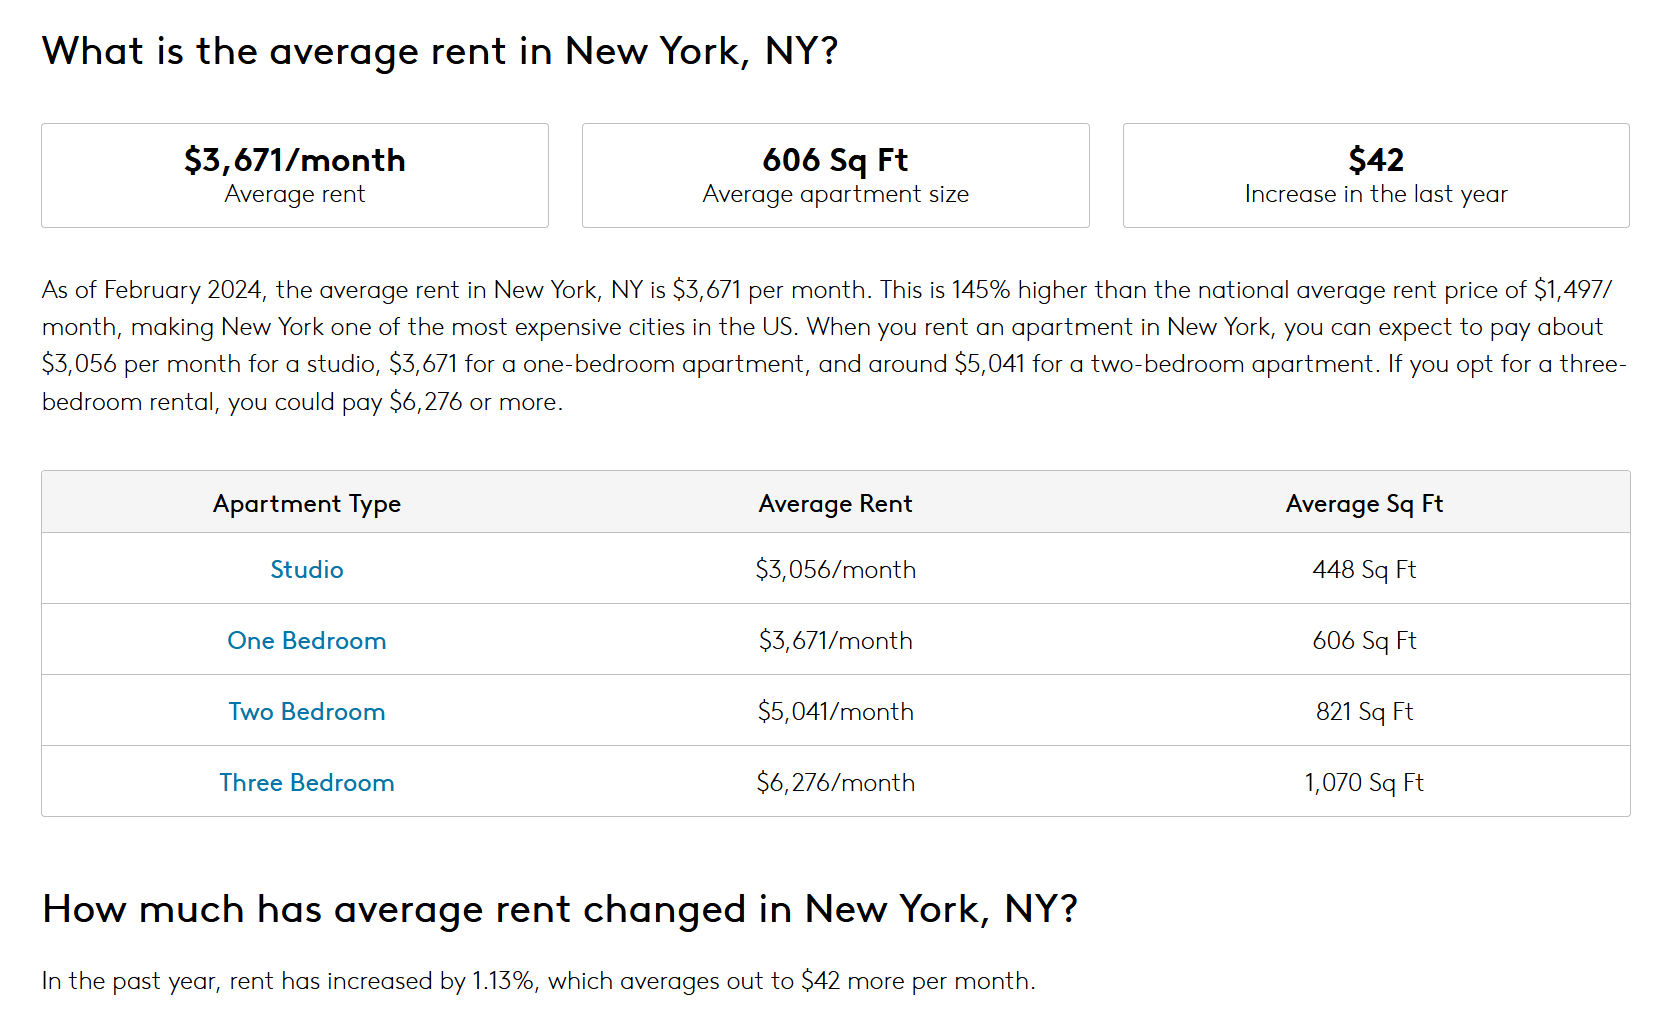Click the Apartment Type column header
Screen dimensions: 1676x1022
pyautogui.click(x=307, y=504)
